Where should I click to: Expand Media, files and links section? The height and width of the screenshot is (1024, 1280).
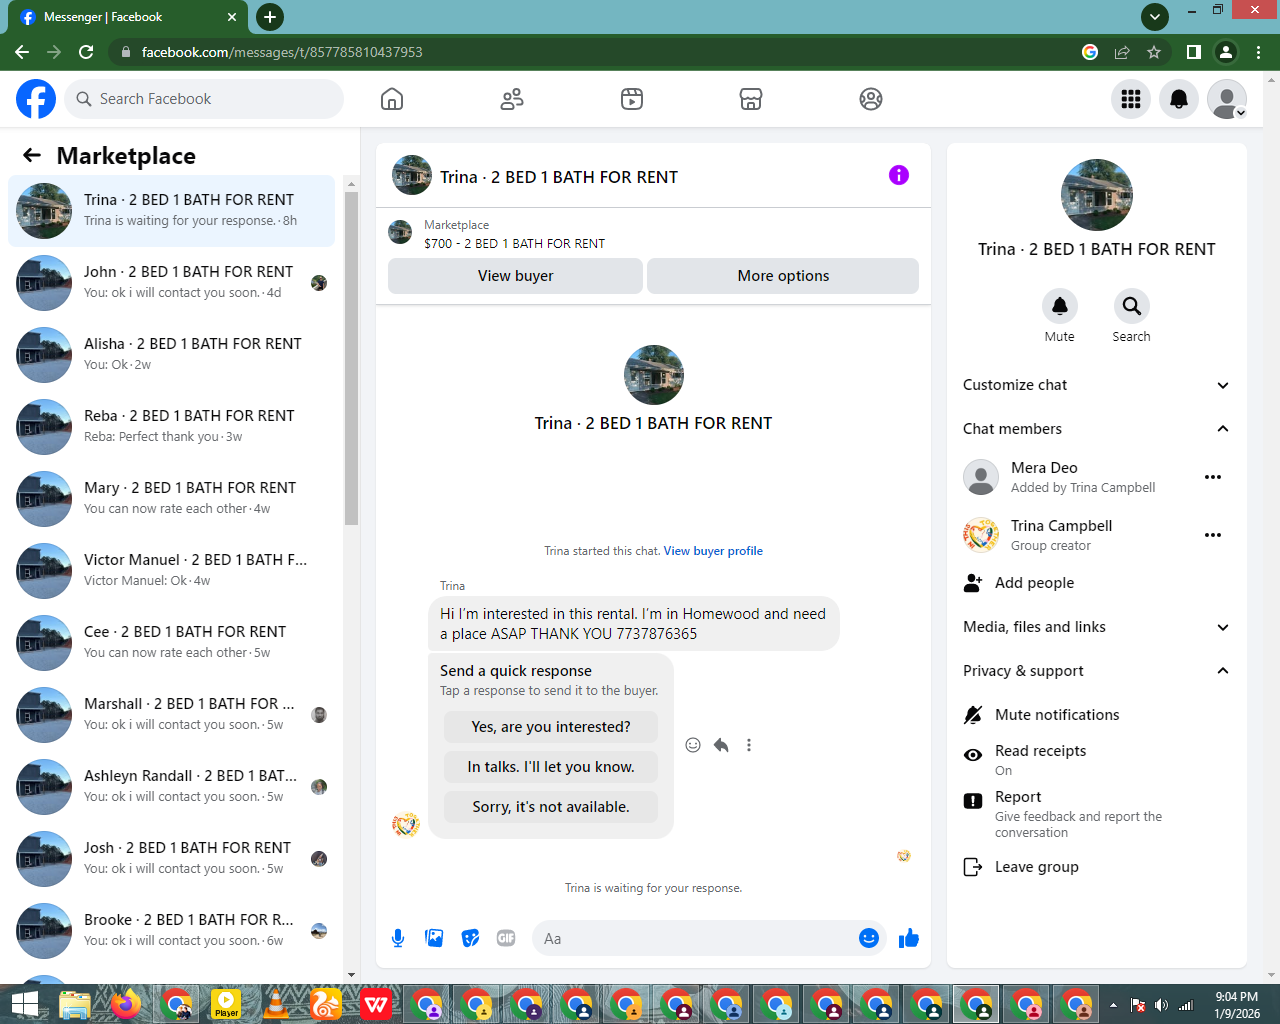[1096, 627]
